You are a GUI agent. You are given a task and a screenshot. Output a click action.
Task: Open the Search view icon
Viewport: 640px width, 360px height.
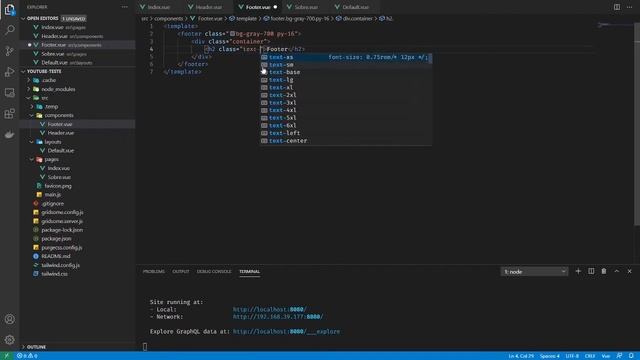(x=9, y=30)
